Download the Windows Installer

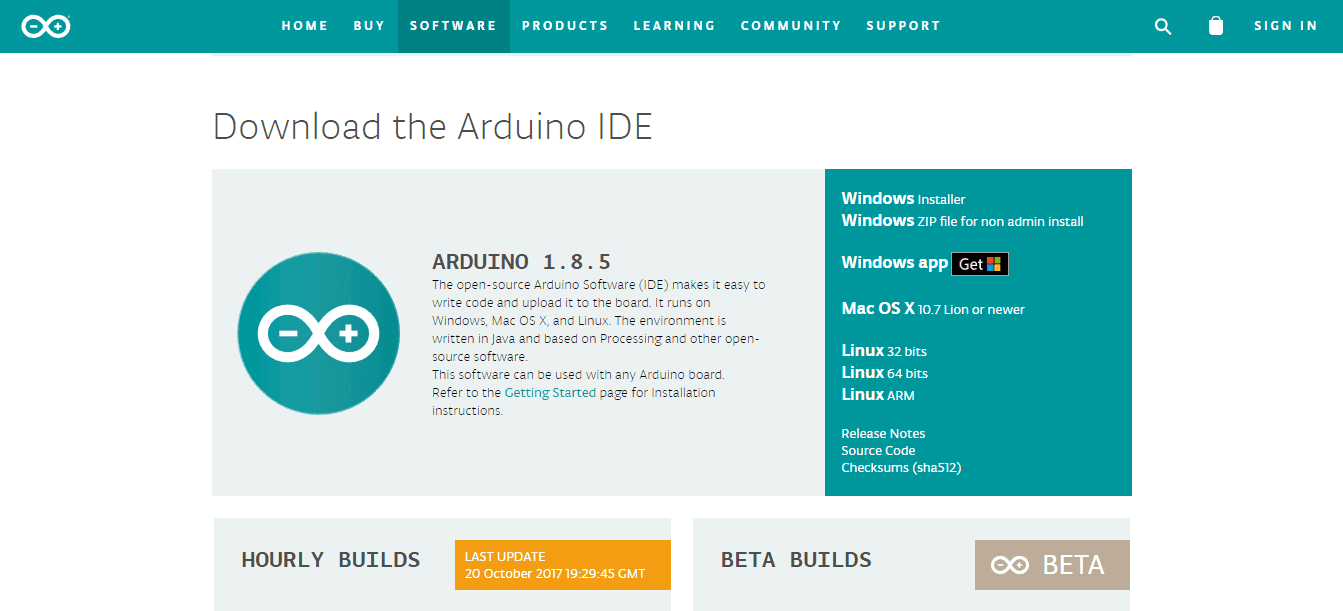(903, 199)
